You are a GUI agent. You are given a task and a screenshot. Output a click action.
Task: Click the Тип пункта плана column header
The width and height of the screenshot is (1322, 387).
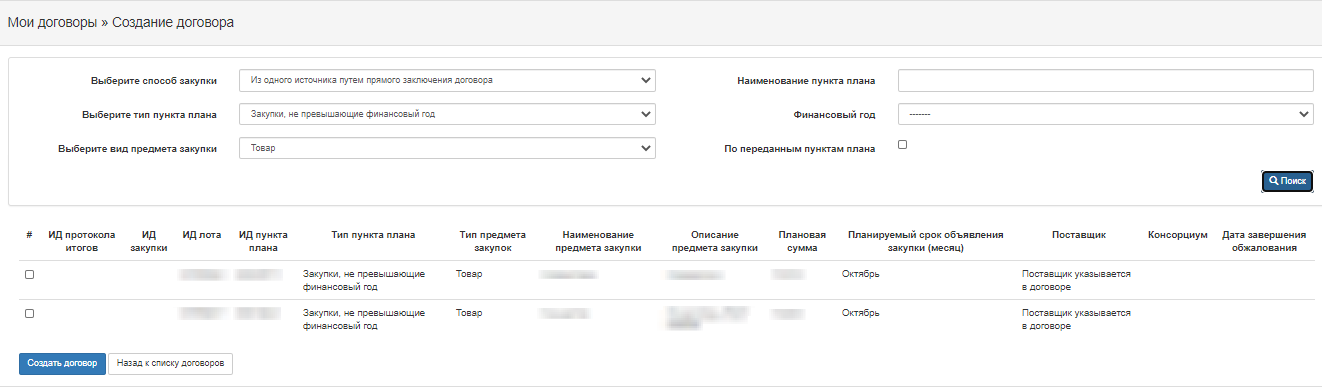[x=373, y=235]
